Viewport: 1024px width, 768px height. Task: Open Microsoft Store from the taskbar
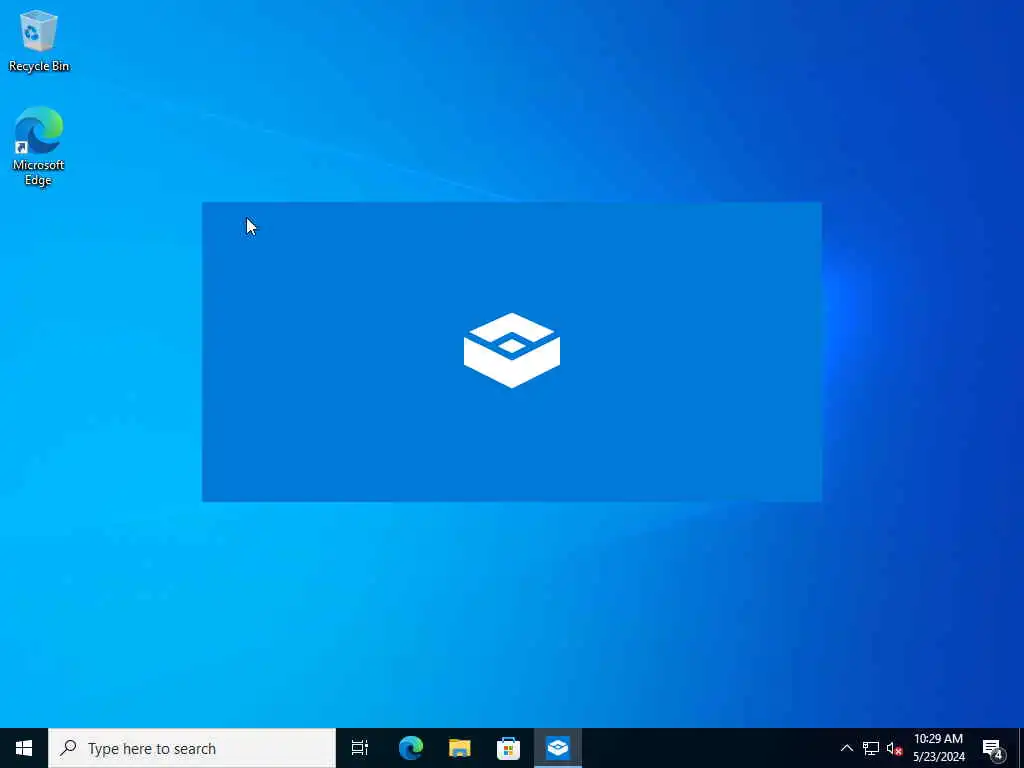pos(509,748)
